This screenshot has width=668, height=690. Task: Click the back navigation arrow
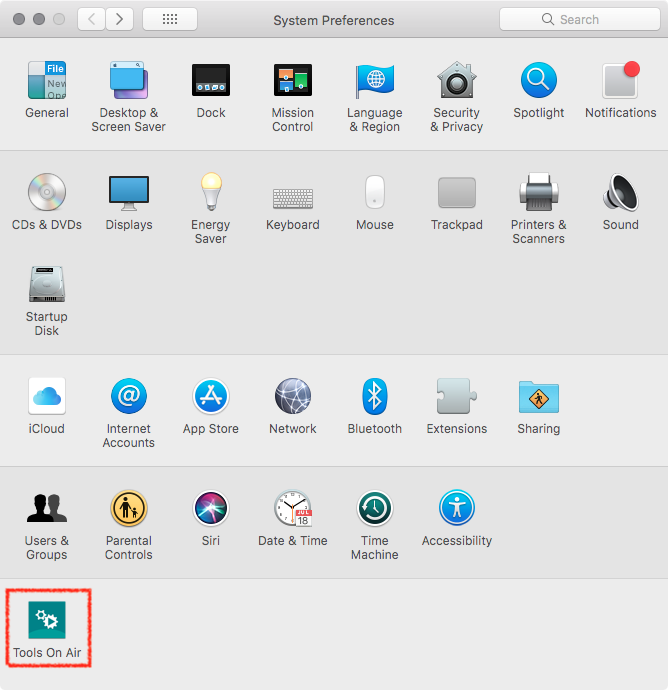(92, 19)
